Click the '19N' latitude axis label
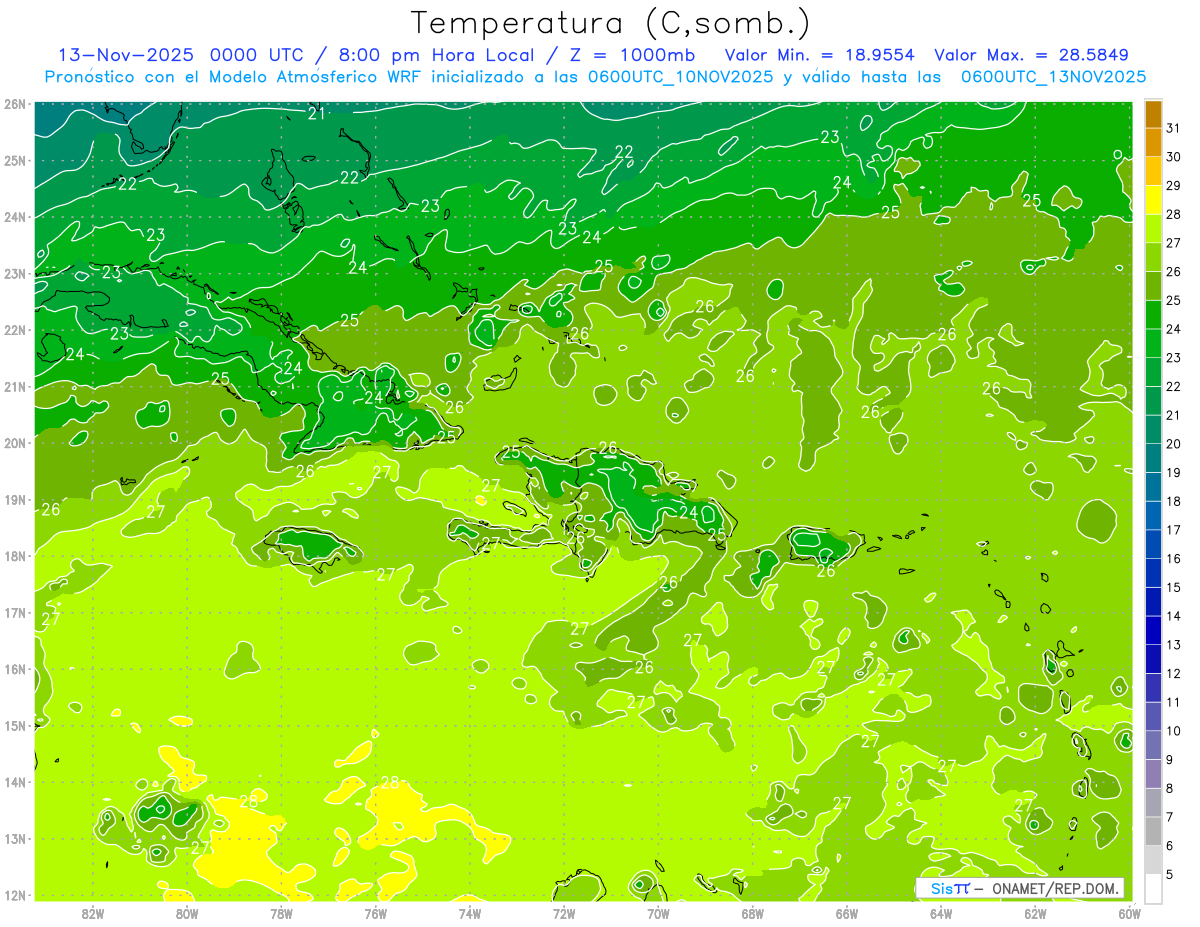 (15, 499)
